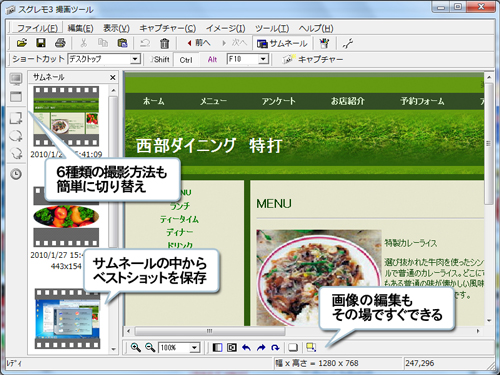Click the fit-to-frame square icon
Image resolution: width=500 pixels, height=375 pixels.
coord(232,347)
